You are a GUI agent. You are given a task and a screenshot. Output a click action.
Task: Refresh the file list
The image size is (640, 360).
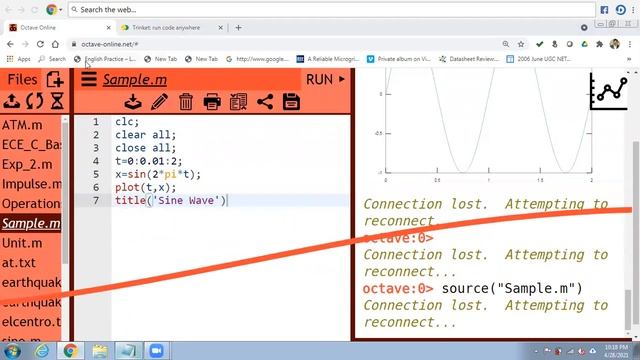coord(35,101)
